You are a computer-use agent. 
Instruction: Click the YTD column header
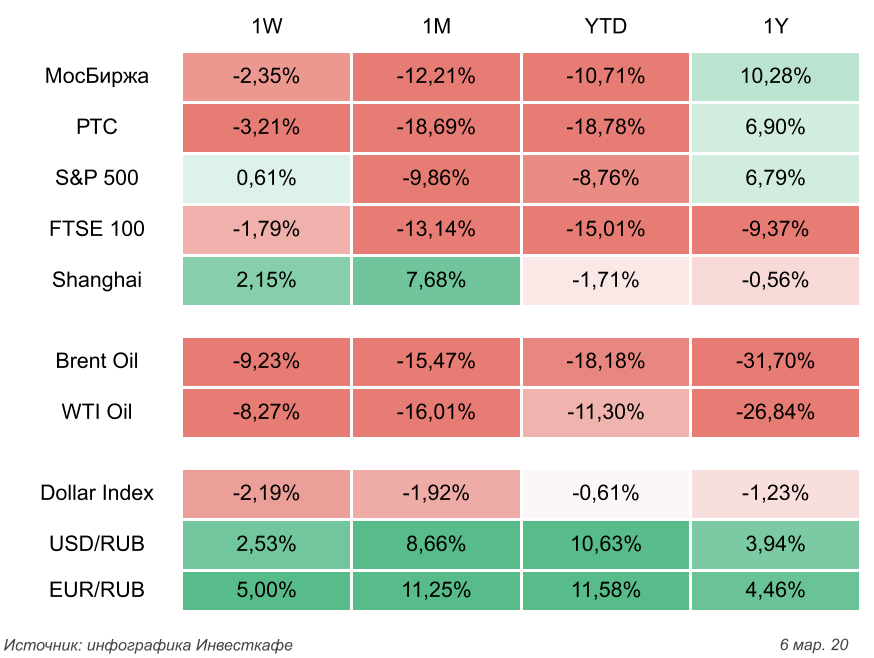click(605, 27)
